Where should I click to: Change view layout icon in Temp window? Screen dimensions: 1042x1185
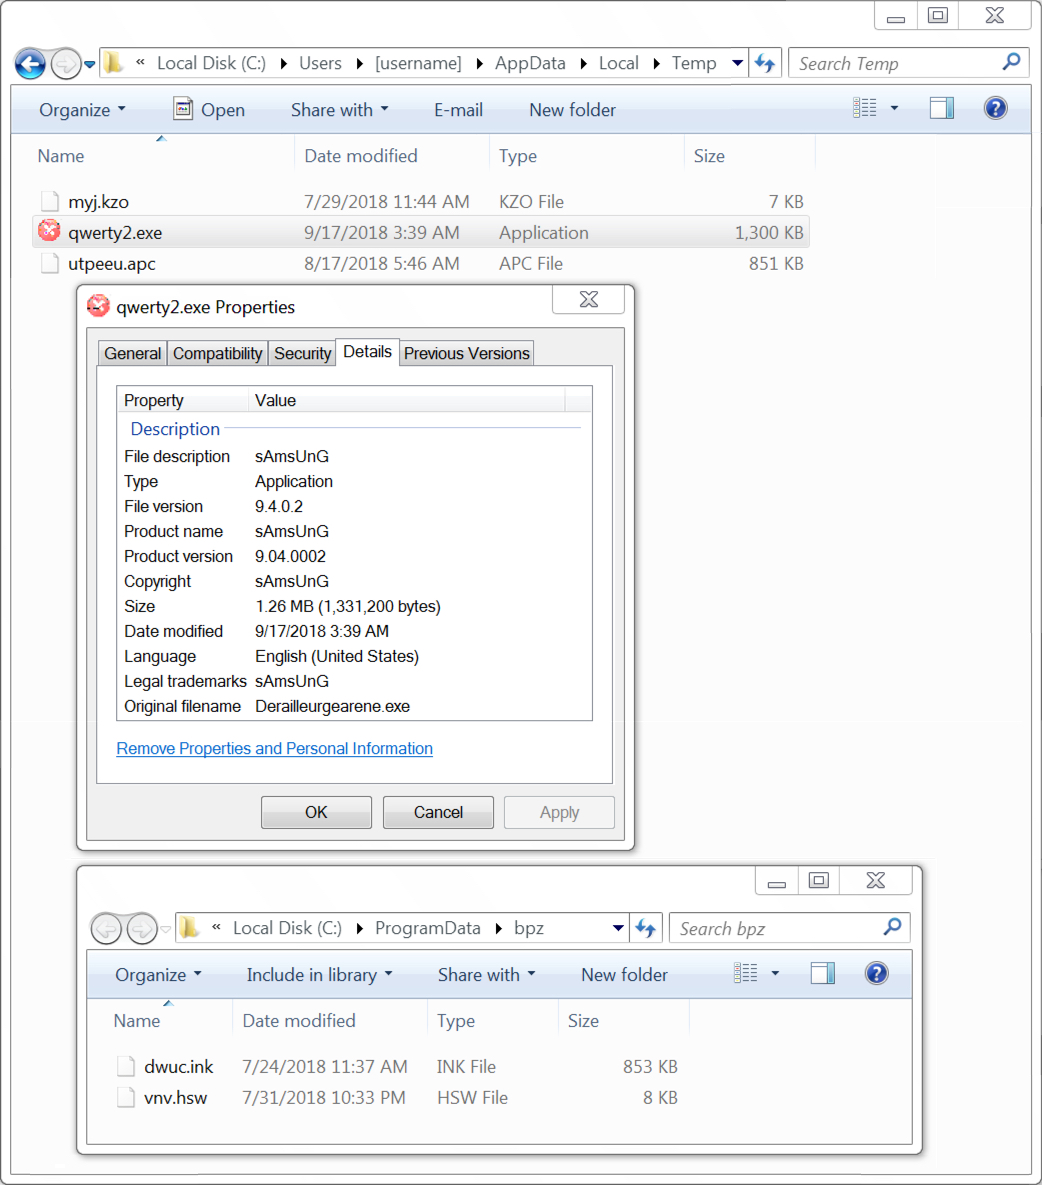864,109
